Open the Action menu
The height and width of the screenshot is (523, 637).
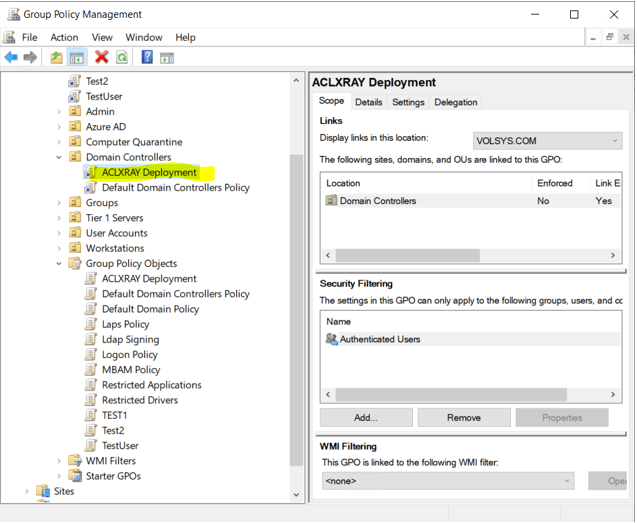(x=64, y=37)
